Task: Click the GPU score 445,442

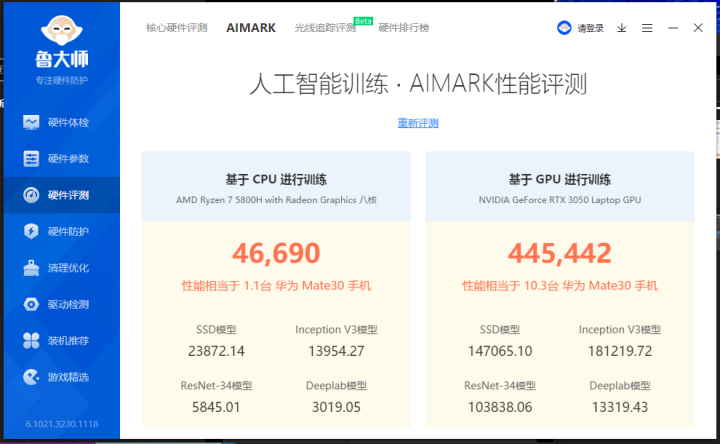Action: [560, 253]
